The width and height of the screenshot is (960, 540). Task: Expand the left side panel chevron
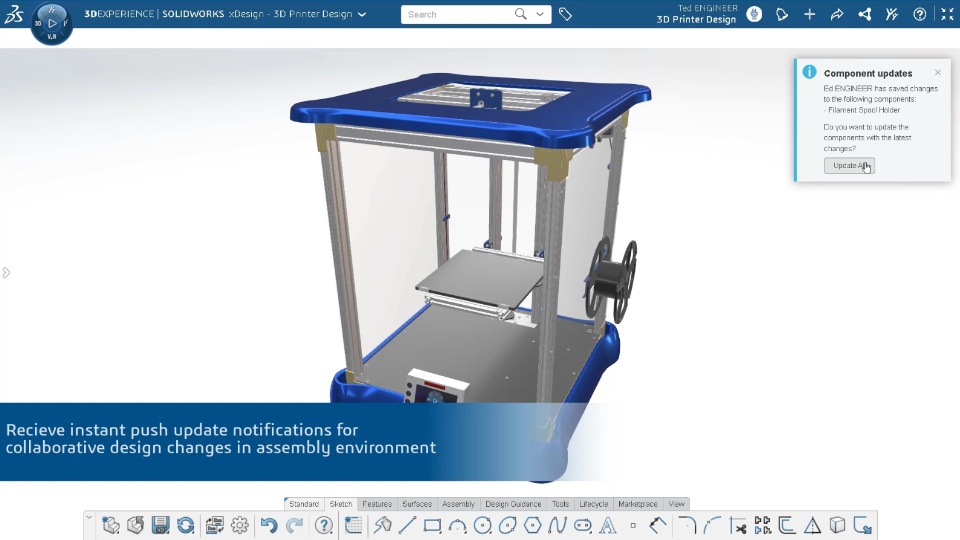(x=6, y=272)
